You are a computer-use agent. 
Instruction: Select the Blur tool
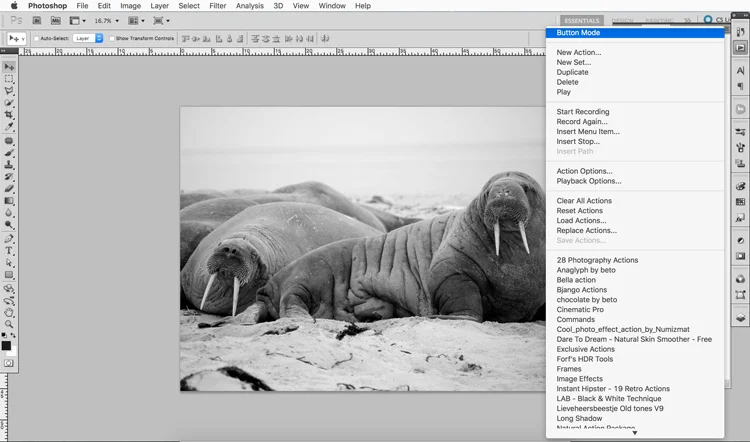pos(9,213)
